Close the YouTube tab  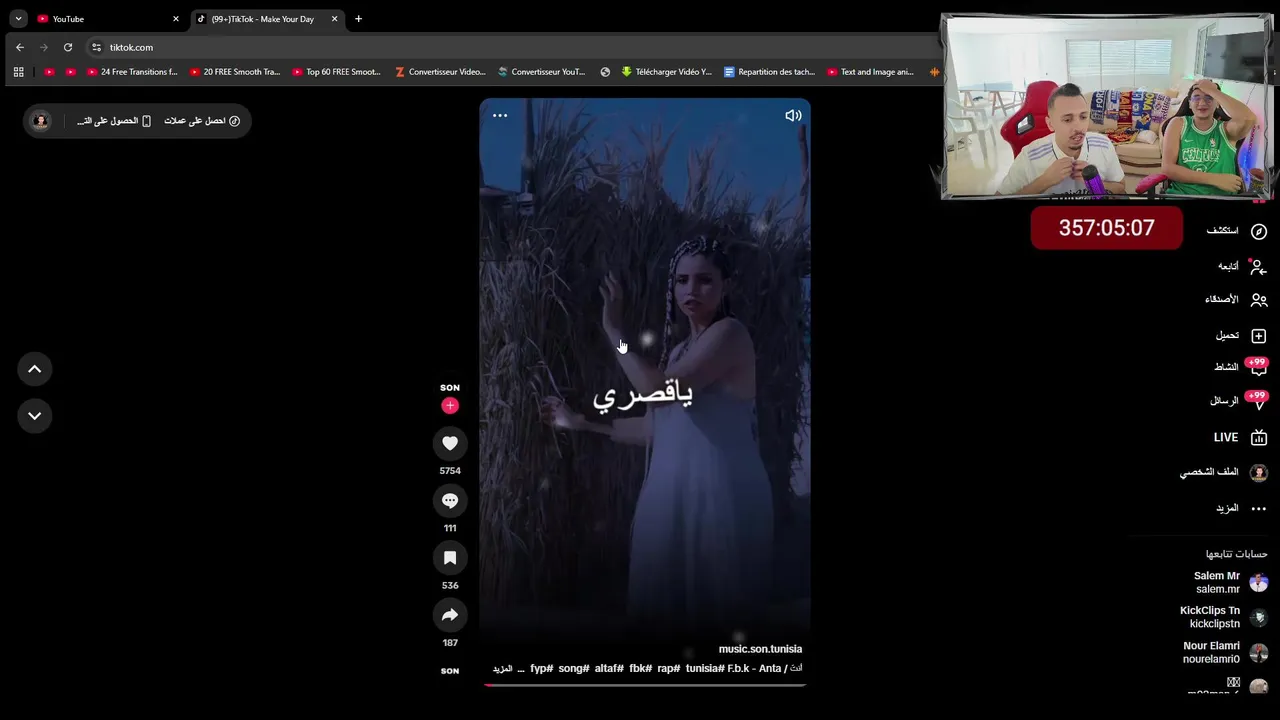pyautogui.click(x=176, y=19)
